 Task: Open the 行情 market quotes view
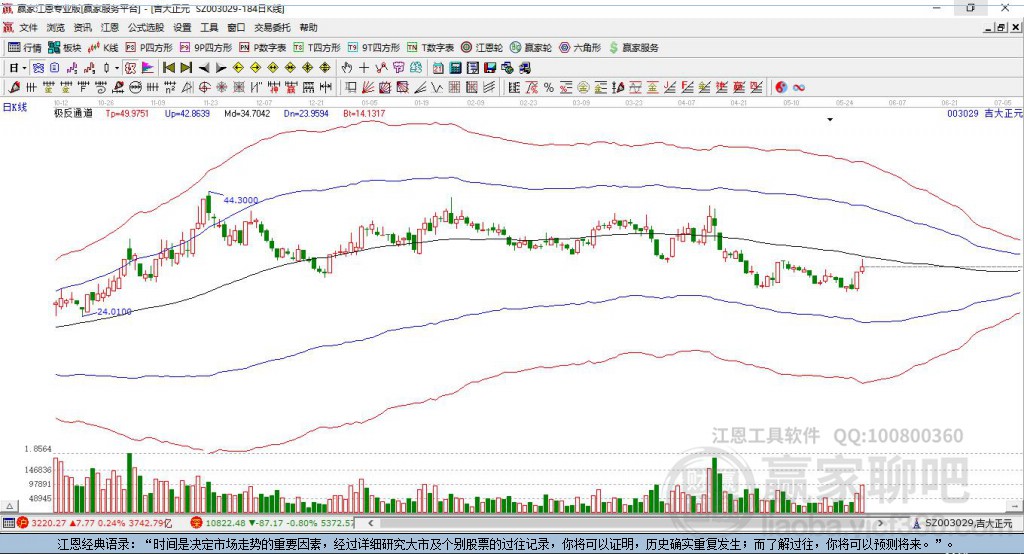point(25,48)
